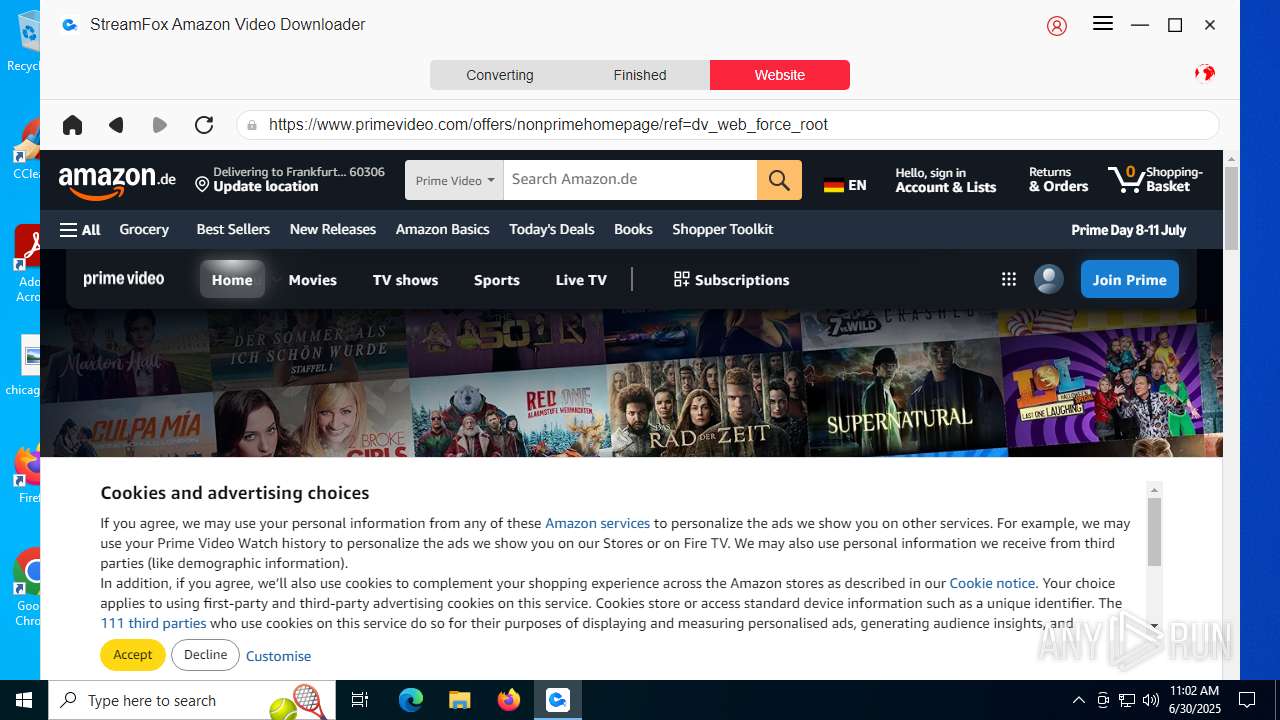Open Returns & Orders

click(1058, 180)
